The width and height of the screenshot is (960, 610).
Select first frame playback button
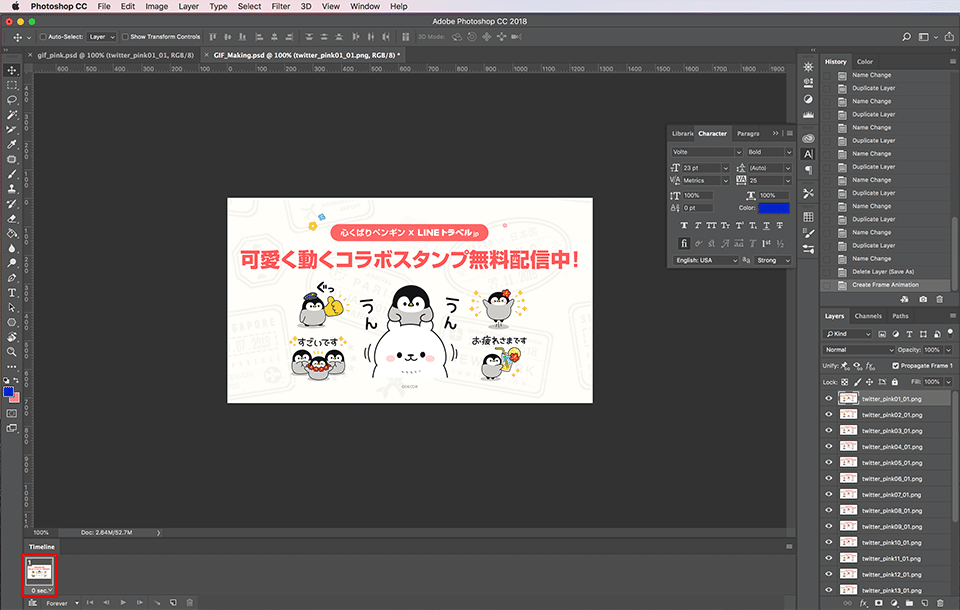coord(90,603)
